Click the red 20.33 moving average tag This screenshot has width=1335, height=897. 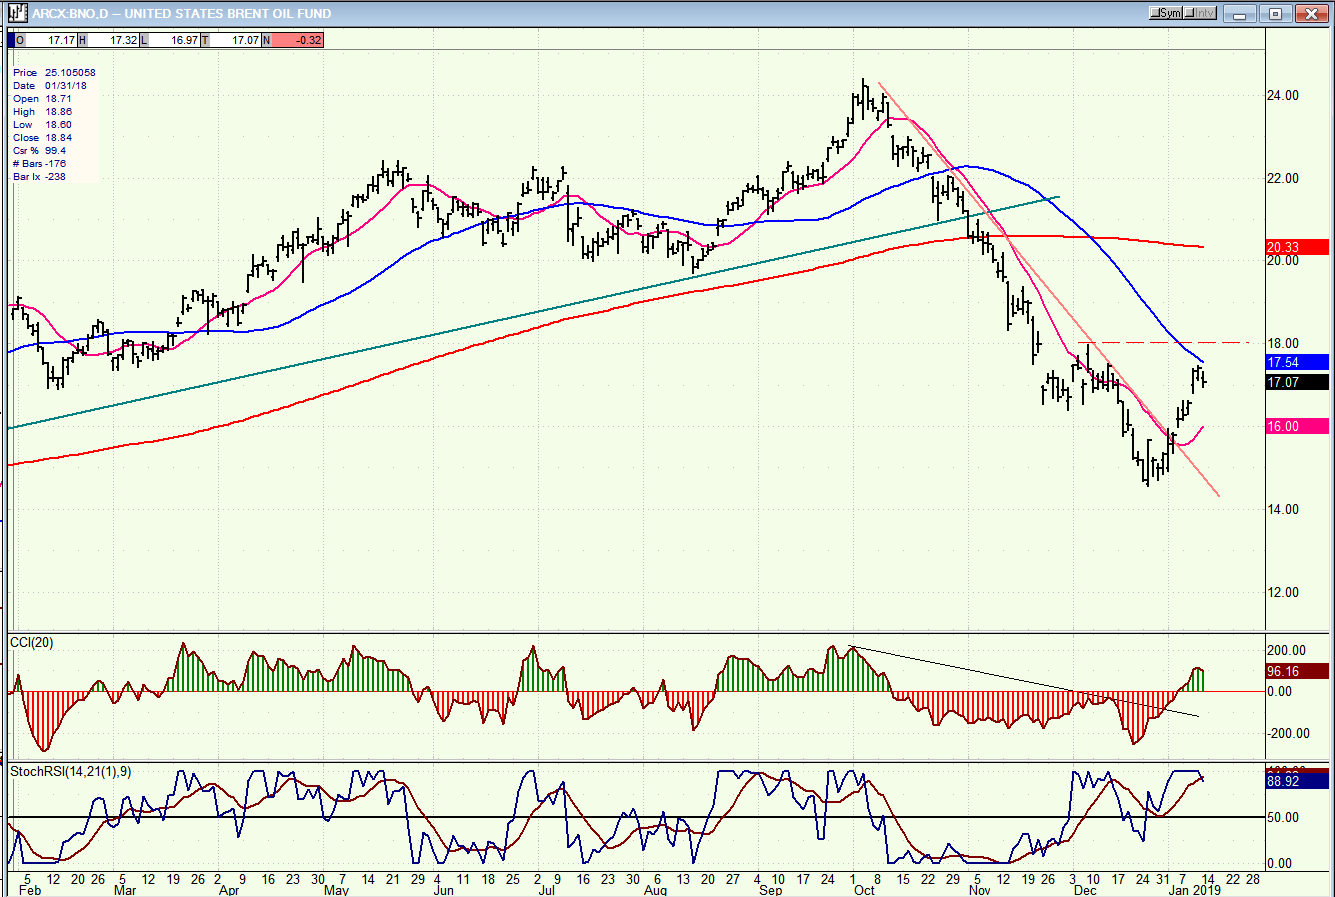tap(1296, 247)
